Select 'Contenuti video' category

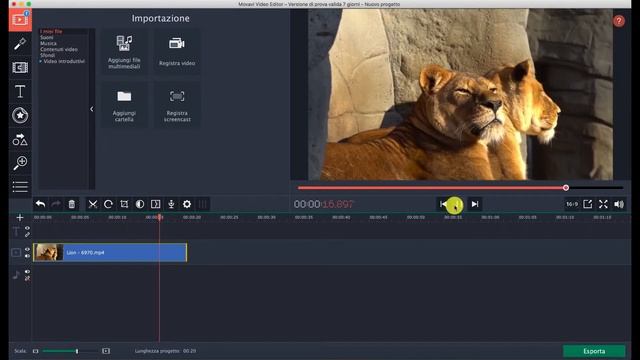pos(59,49)
